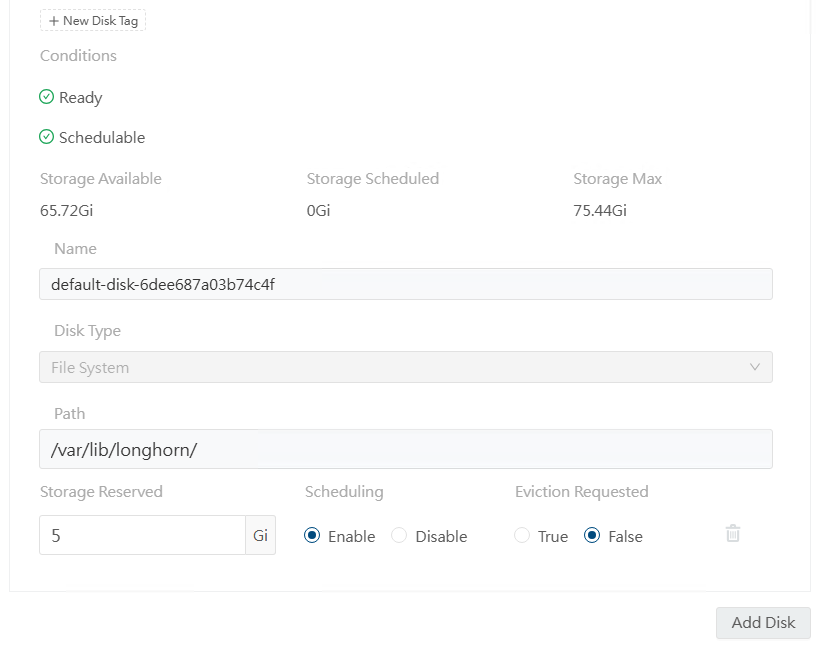821x647 pixels.
Task: Open the Disk Type dropdown arrow
Action: tap(755, 367)
